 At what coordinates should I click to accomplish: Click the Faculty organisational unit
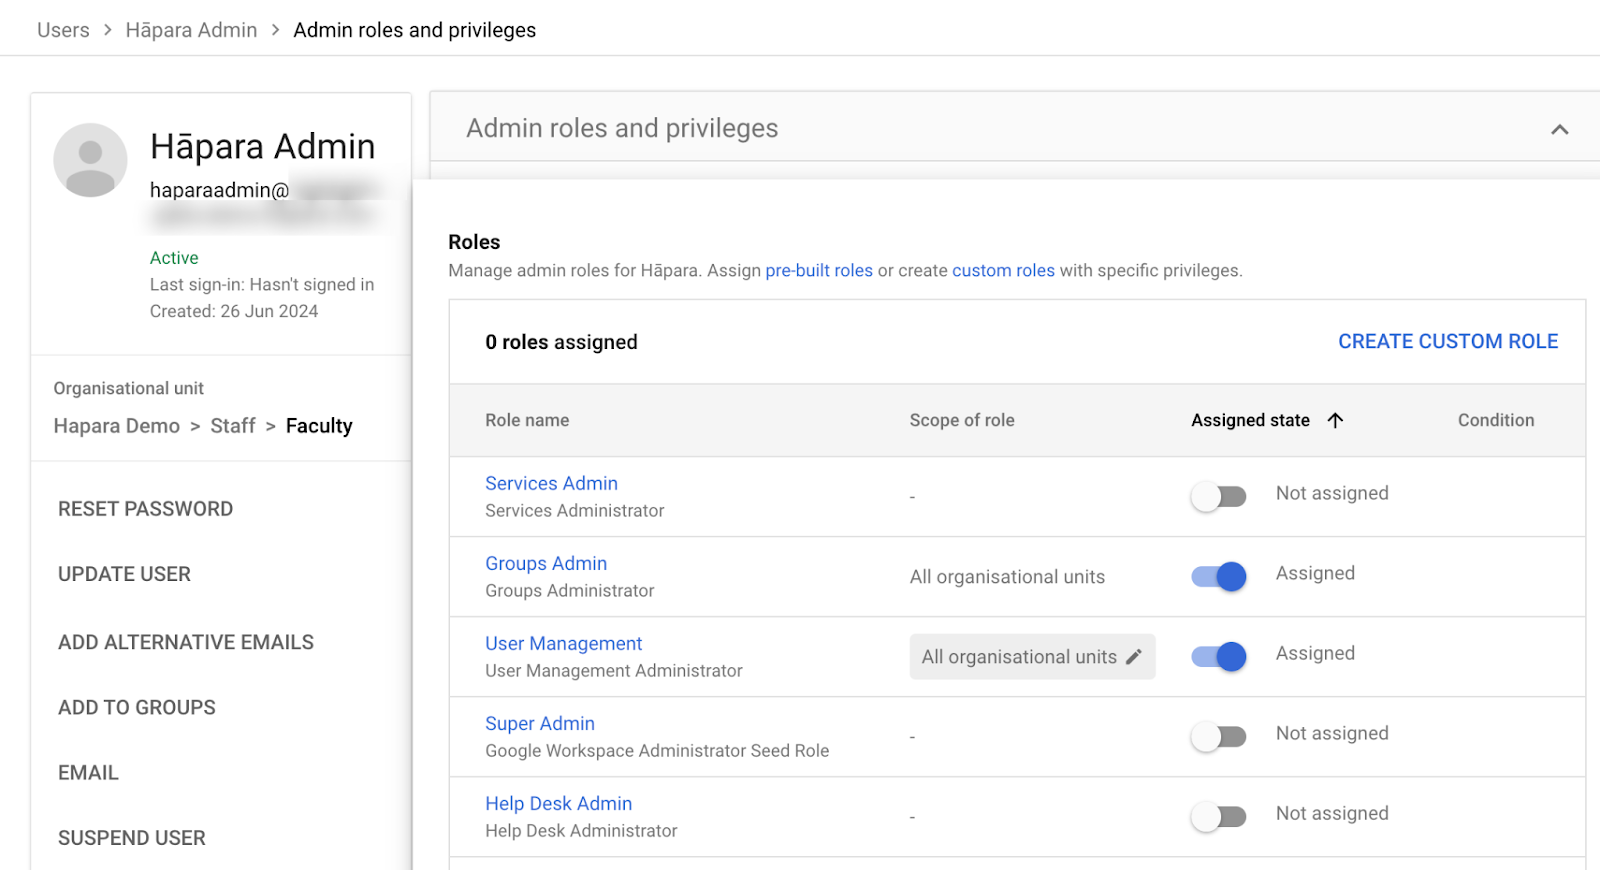coord(319,426)
